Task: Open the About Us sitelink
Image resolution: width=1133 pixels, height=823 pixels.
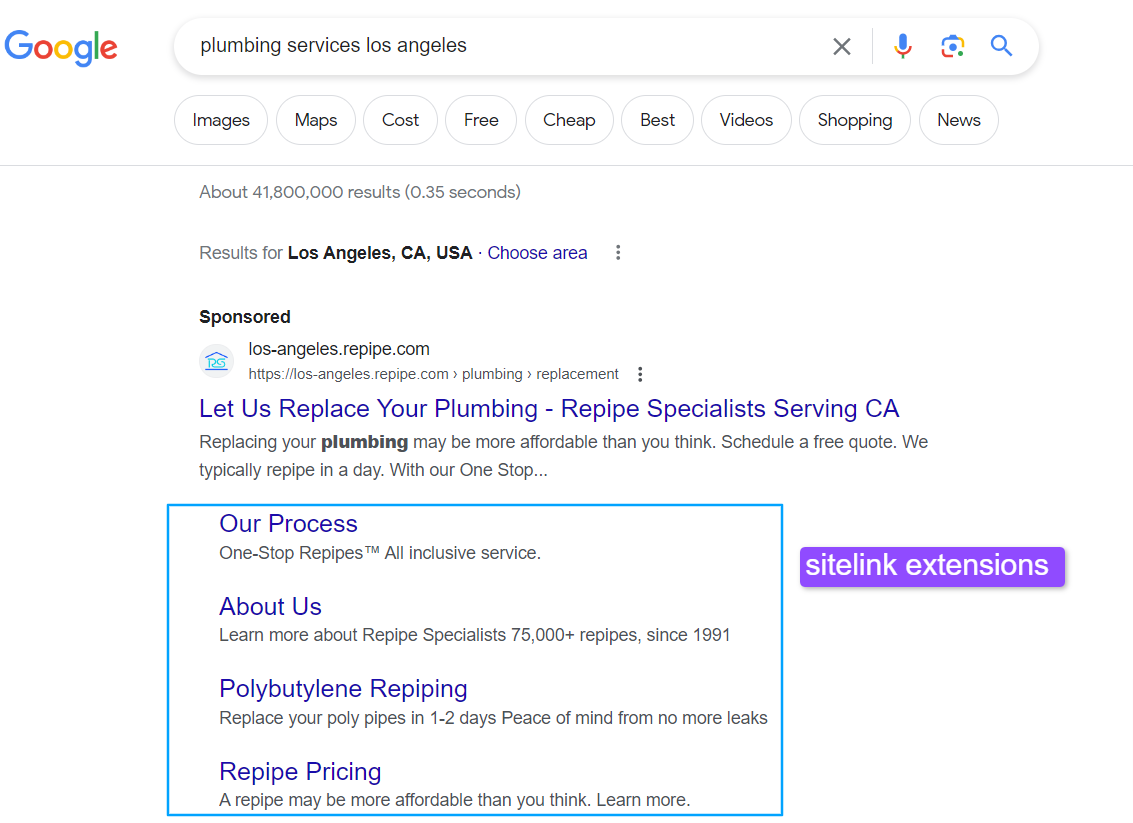Action: pos(270,607)
